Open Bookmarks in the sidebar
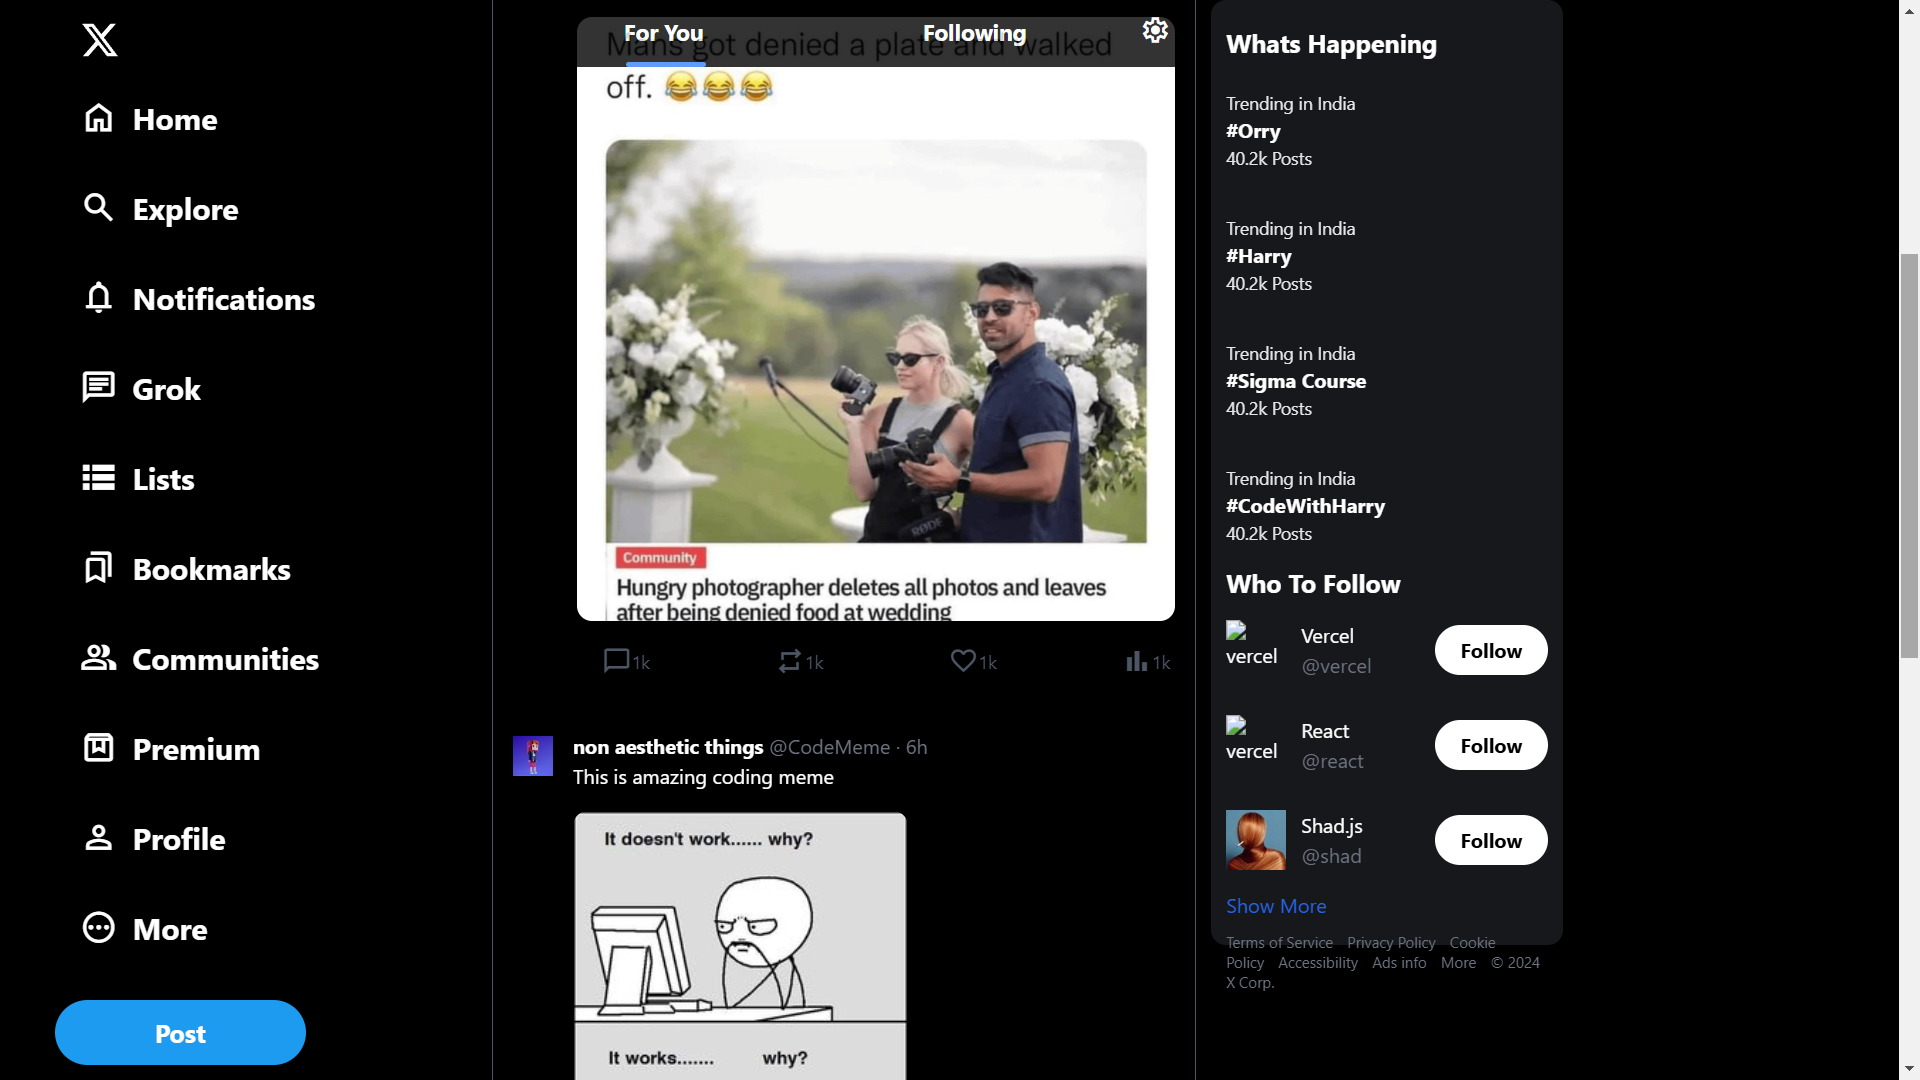The width and height of the screenshot is (1920, 1080). point(187,569)
